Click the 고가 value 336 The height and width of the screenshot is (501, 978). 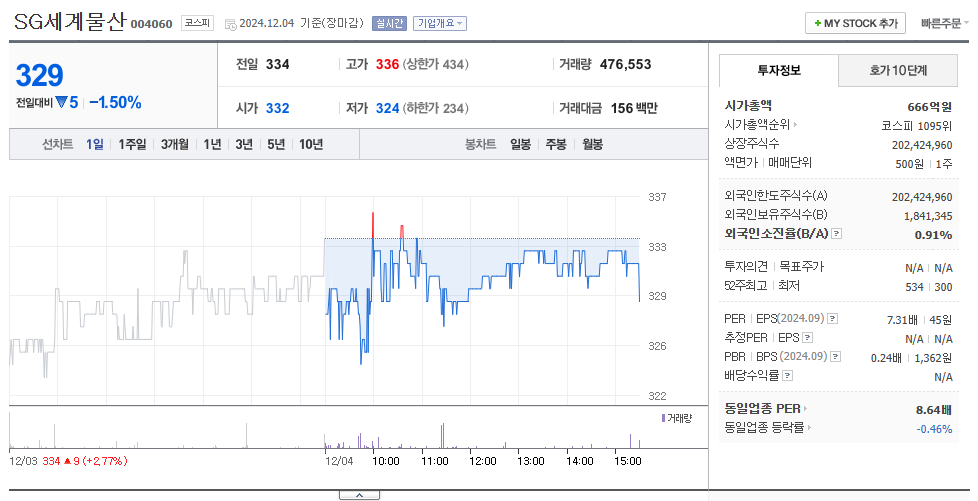(x=387, y=64)
